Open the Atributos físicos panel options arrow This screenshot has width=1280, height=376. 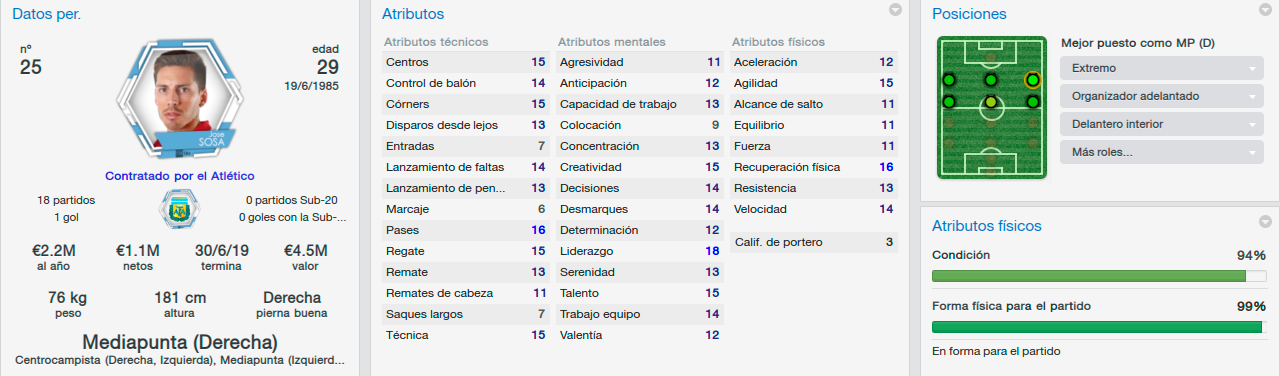coord(1266,222)
